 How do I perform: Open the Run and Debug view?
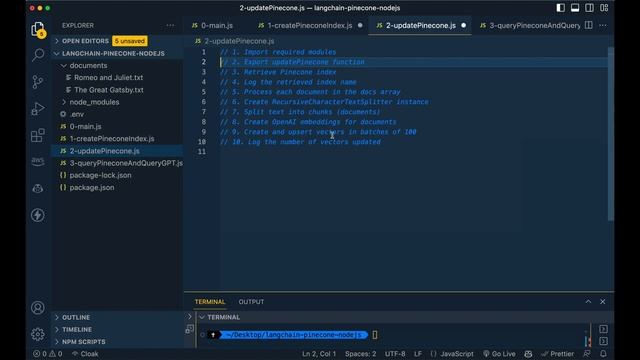click(x=38, y=109)
